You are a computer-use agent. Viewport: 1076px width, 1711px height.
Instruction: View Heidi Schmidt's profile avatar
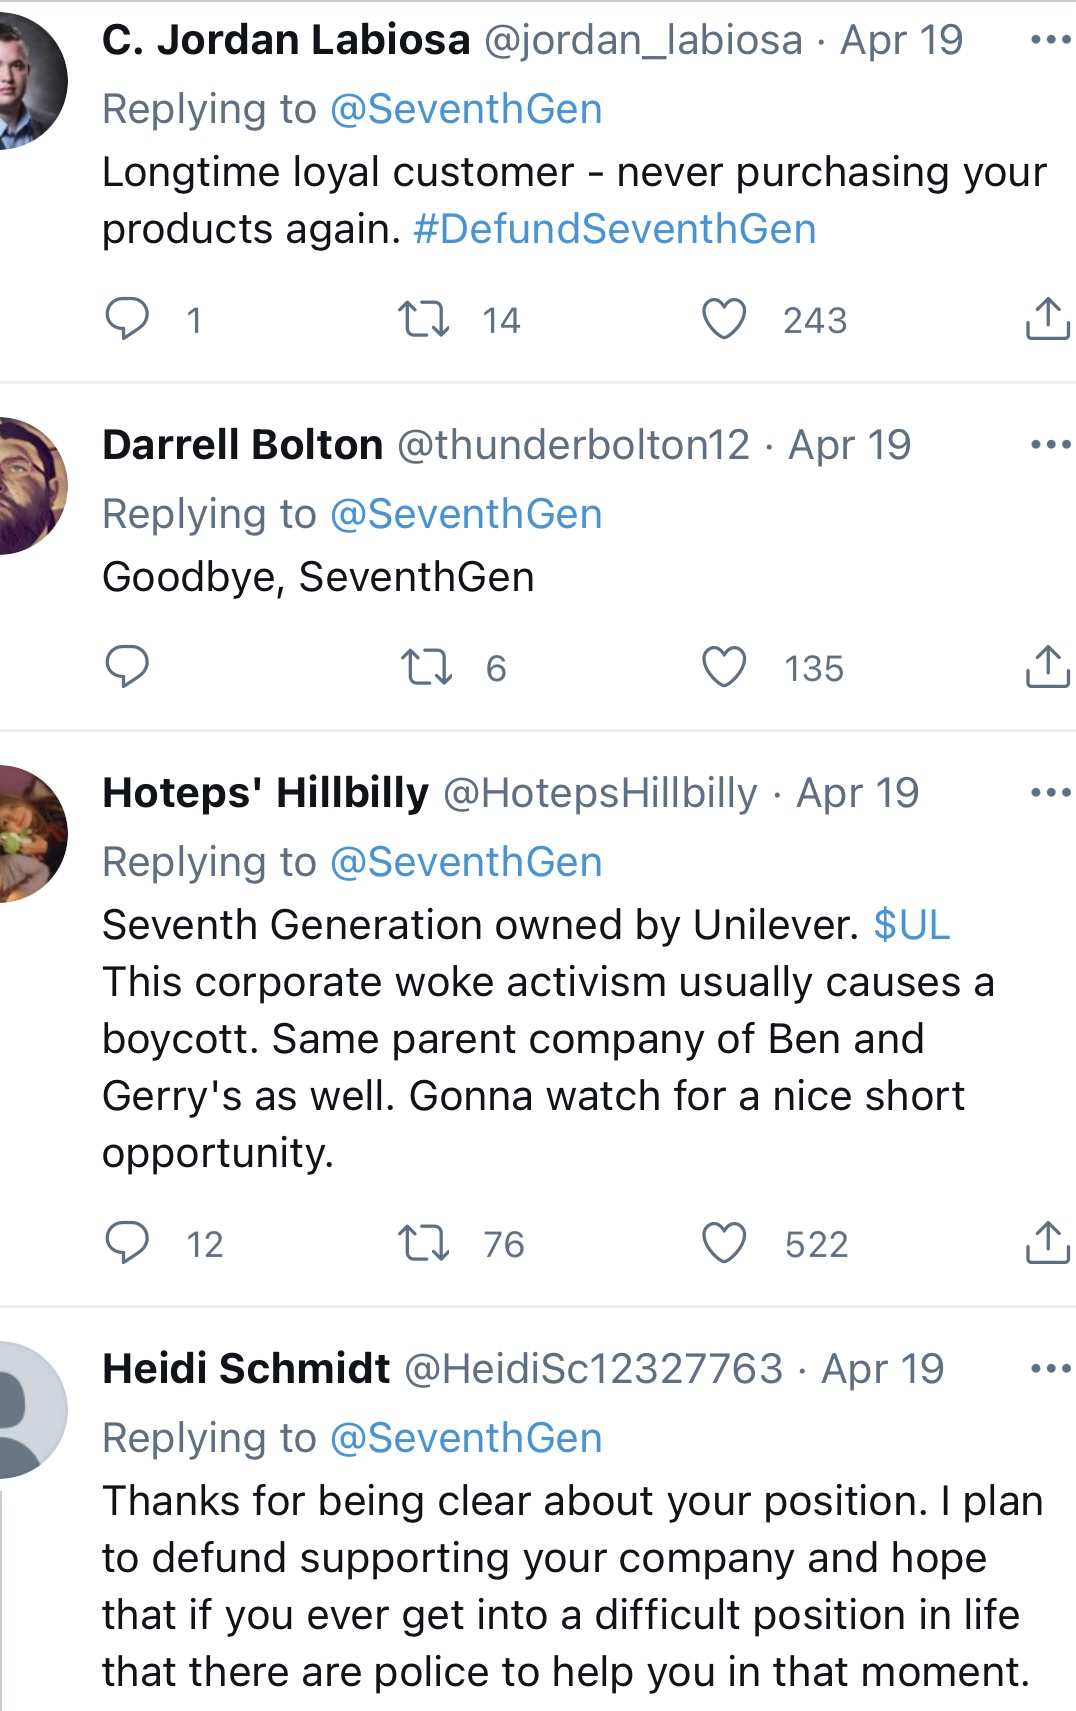tap(30, 1410)
